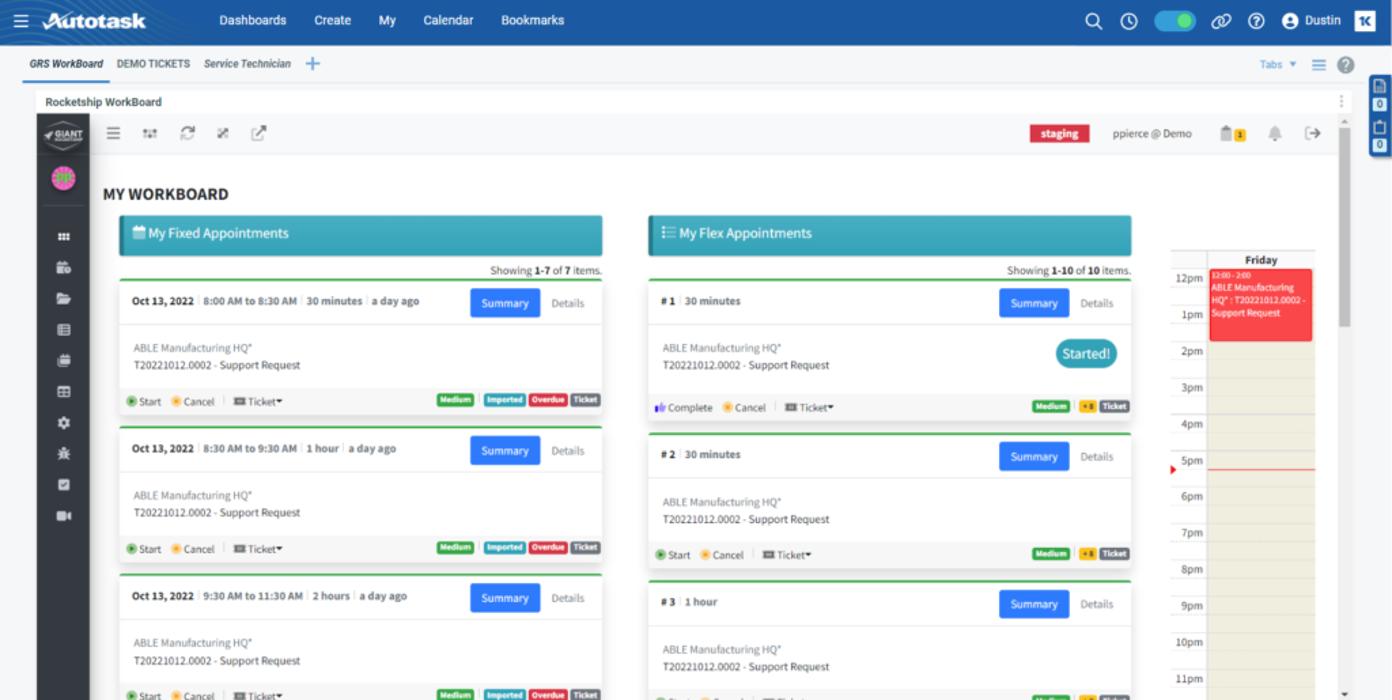This screenshot has width=1392, height=700.
Task: Click the video camera sidebar icon
Action: click(x=64, y=516)
